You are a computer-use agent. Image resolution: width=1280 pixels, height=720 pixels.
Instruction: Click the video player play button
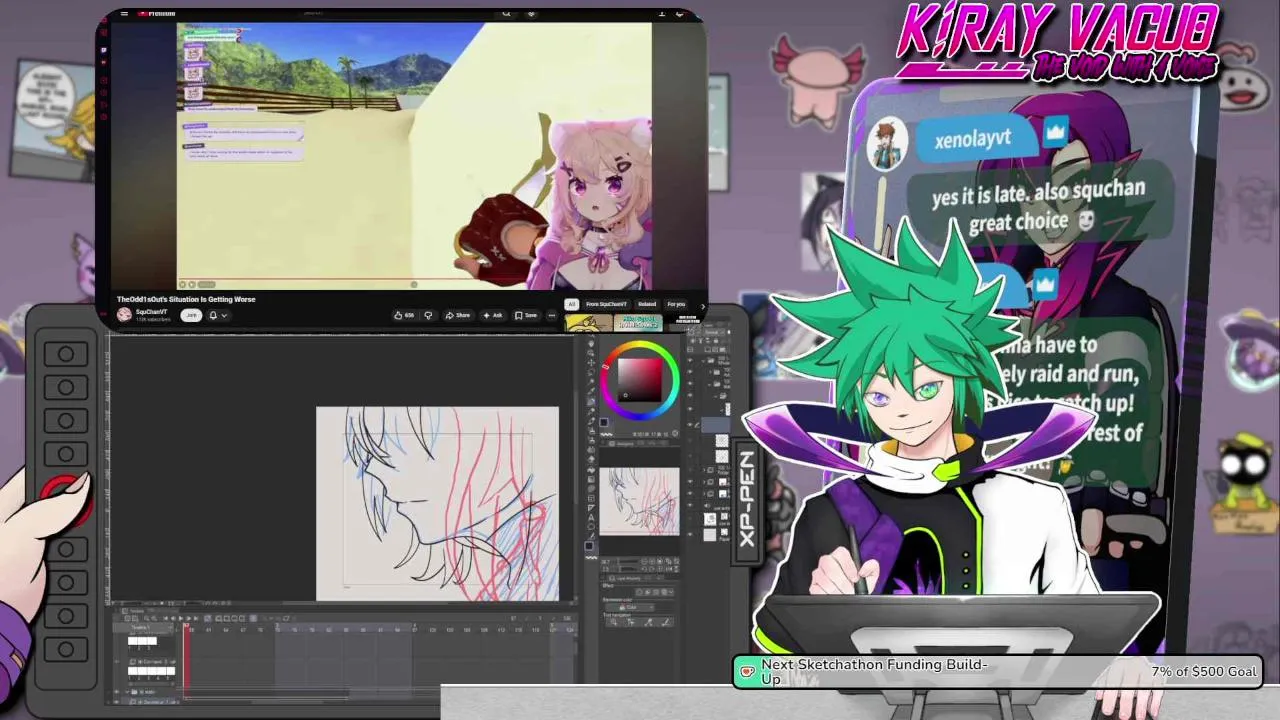coord(182,285)
